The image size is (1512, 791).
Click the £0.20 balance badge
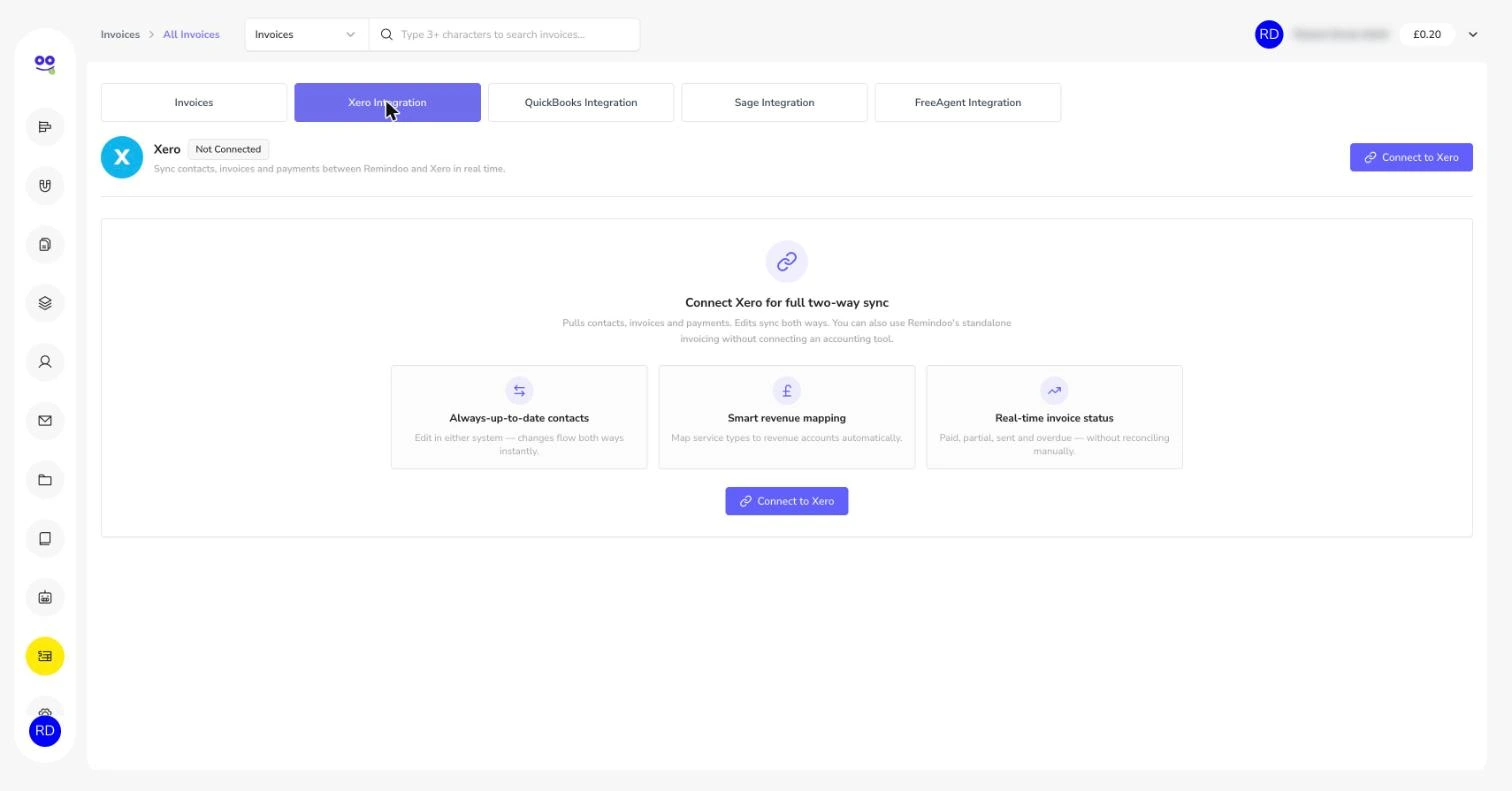point(1427,35)
